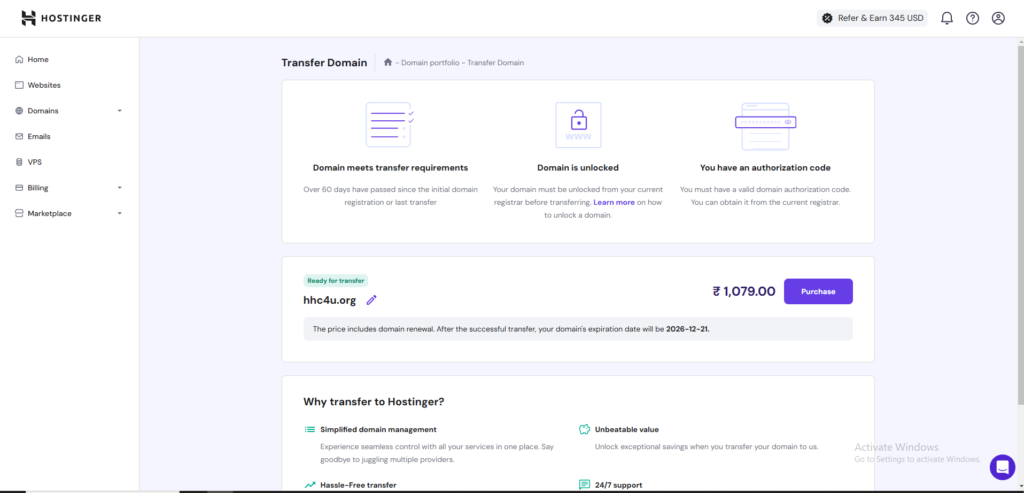Click the 24/7 support chat icon

tap(584, 485)
